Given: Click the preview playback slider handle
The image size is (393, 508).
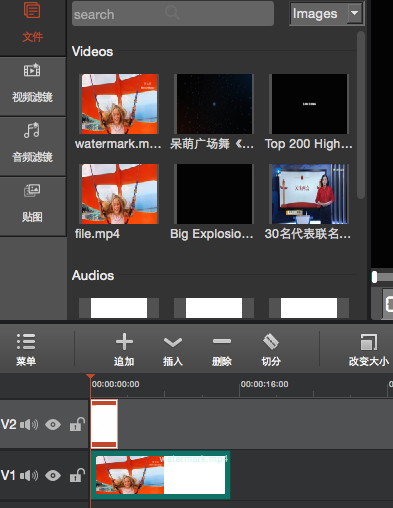Looking at the screenshot, I should pyautogui.click(x=375, y=277).
